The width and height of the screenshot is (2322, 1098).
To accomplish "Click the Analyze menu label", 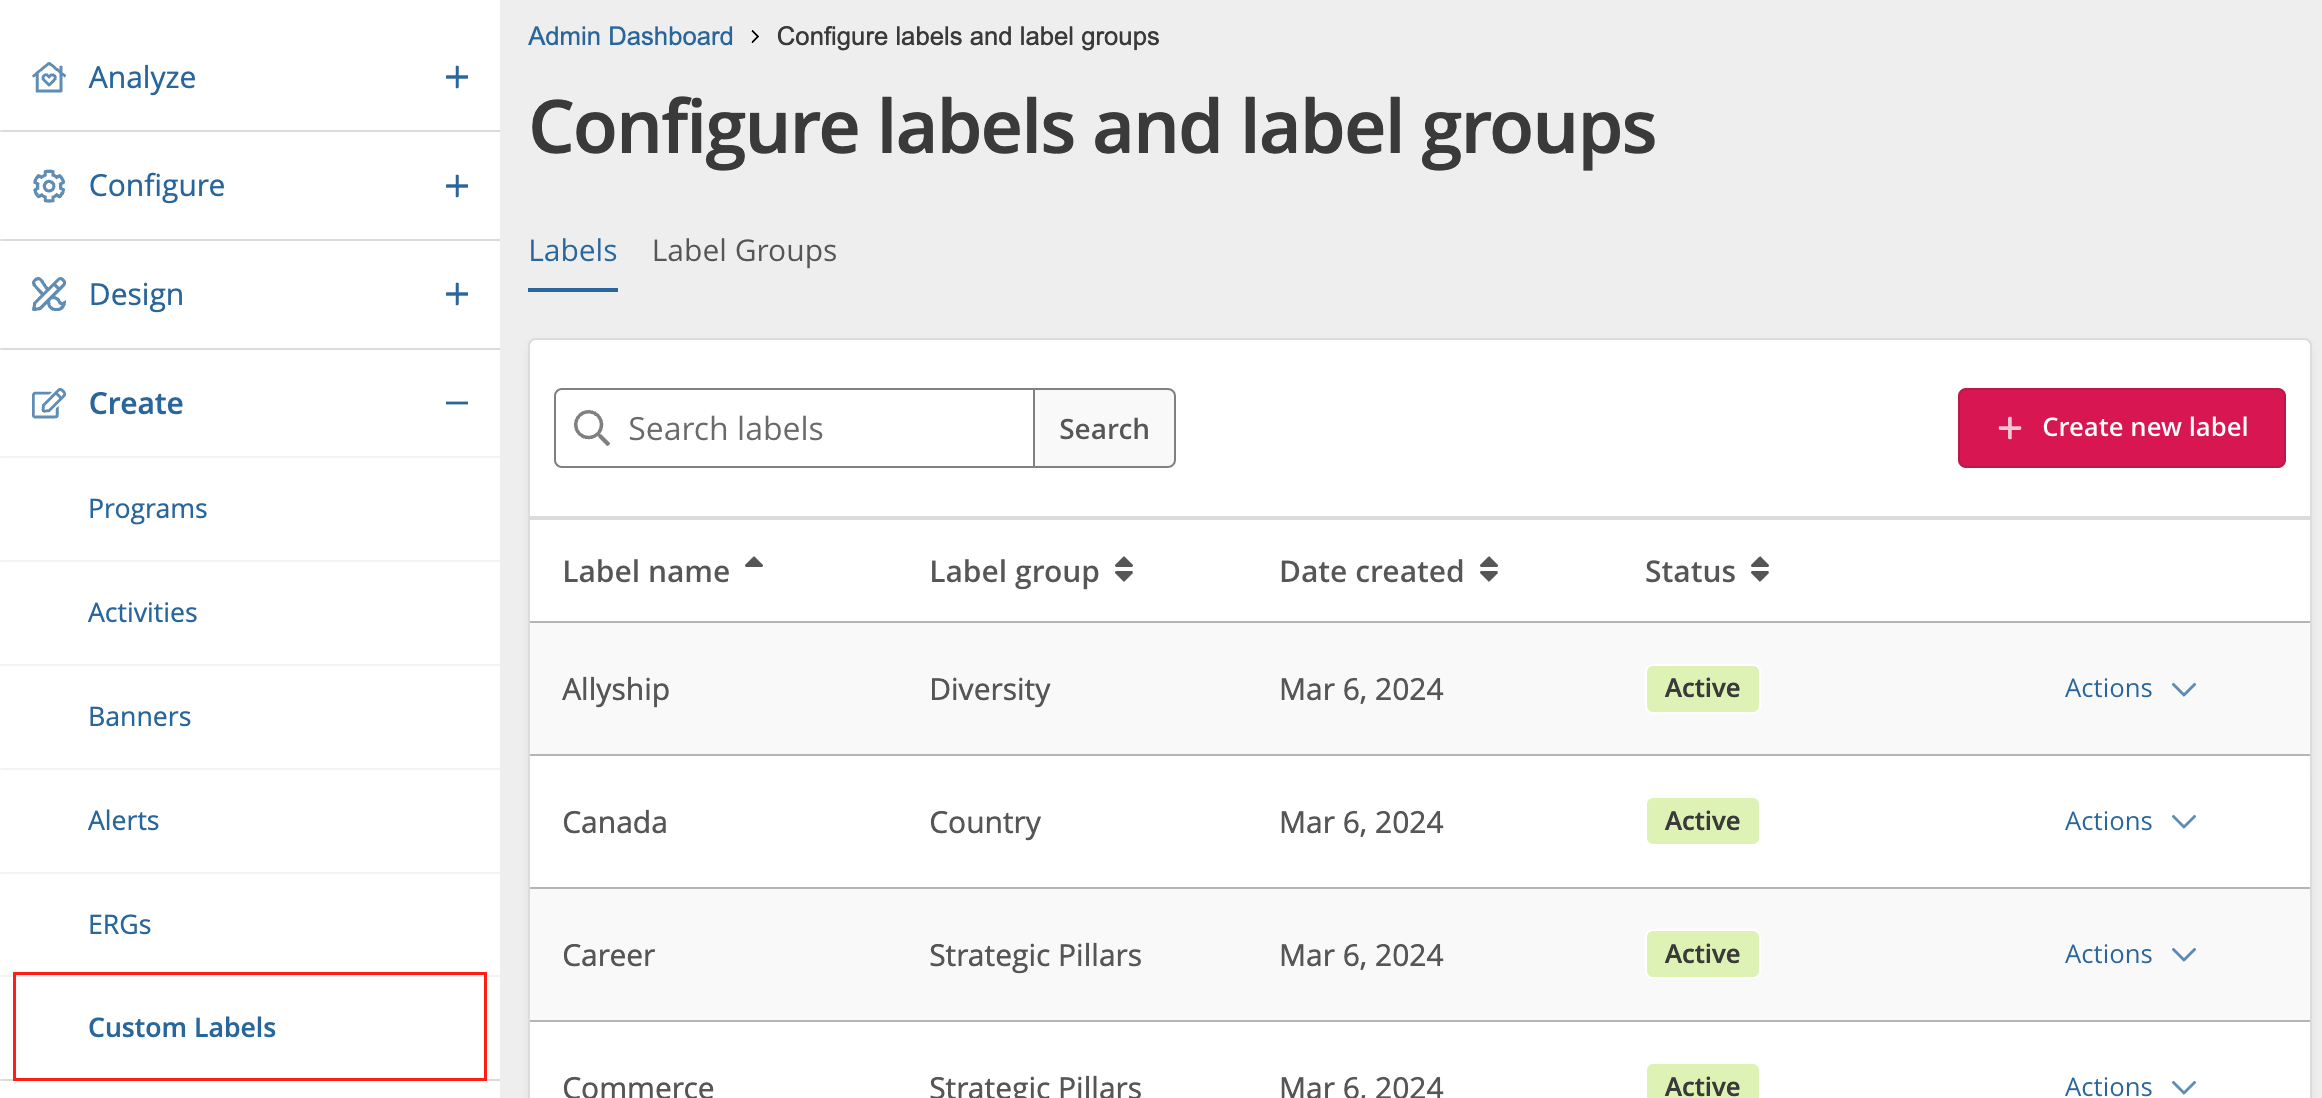I will click(142, 77).
